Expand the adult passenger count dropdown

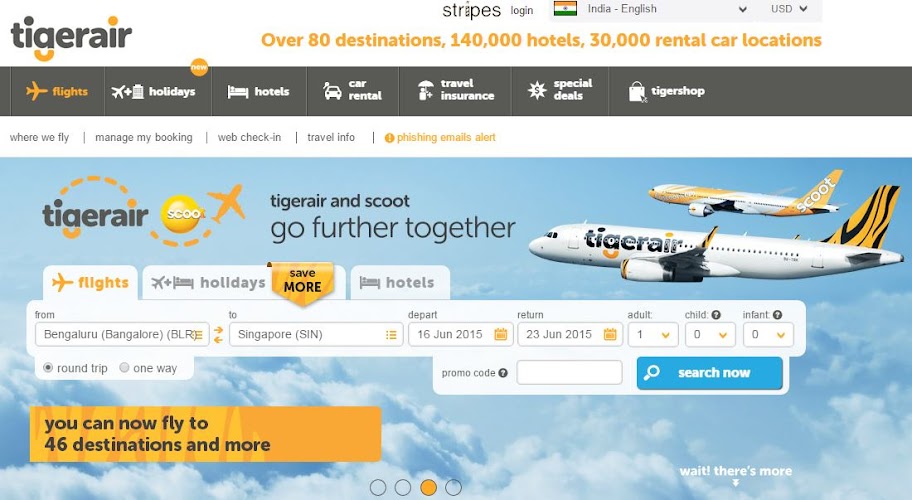(x=653, y=335)
